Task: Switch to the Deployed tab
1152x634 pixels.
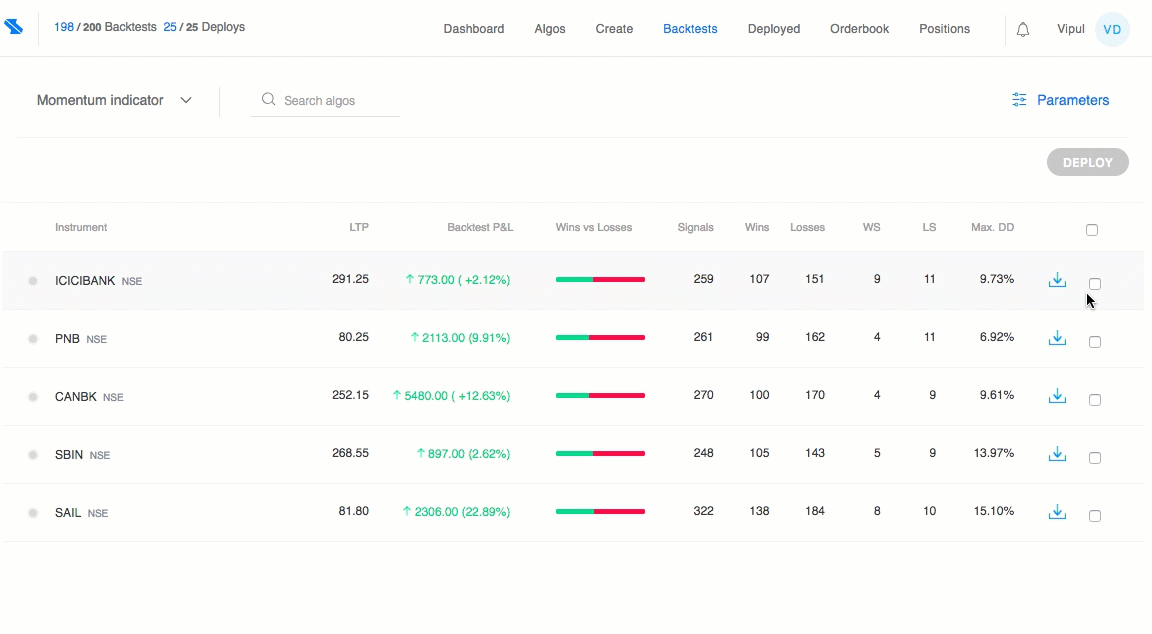Action: click(774, 29)
